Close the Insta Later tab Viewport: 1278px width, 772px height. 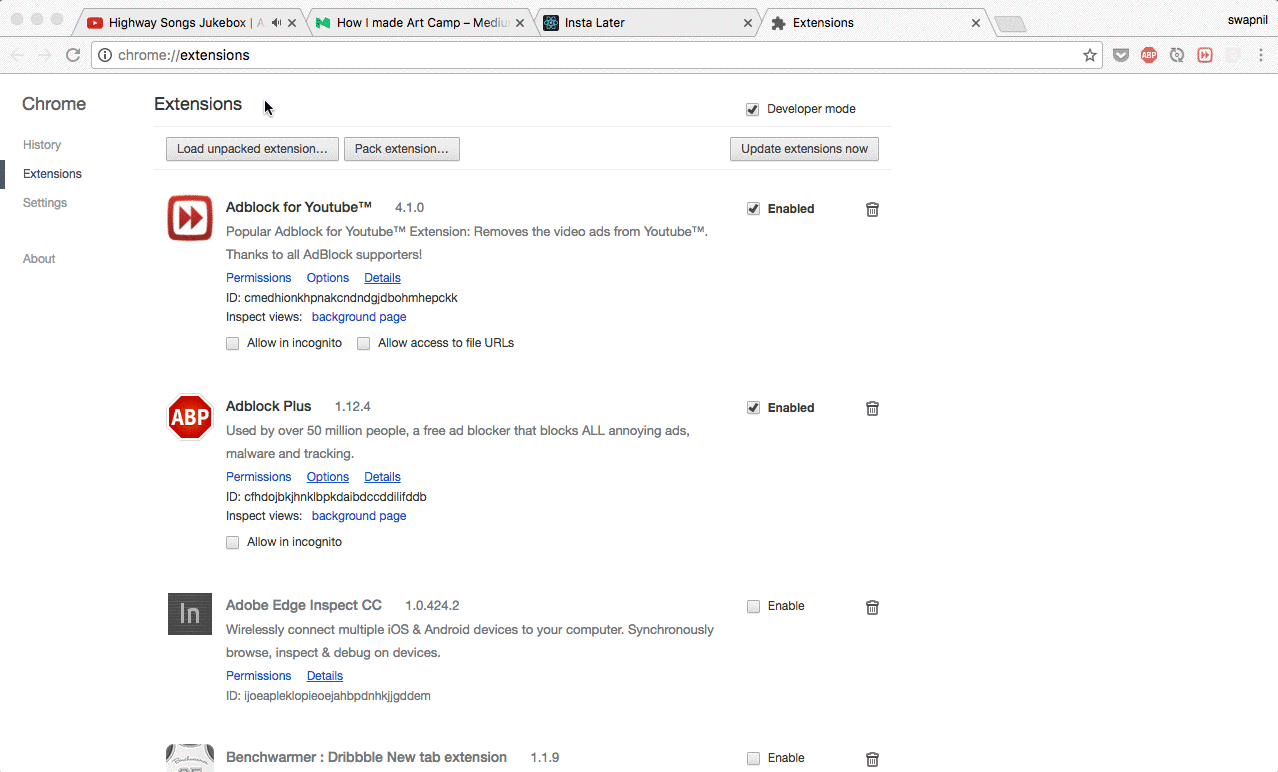click(748, 22)
